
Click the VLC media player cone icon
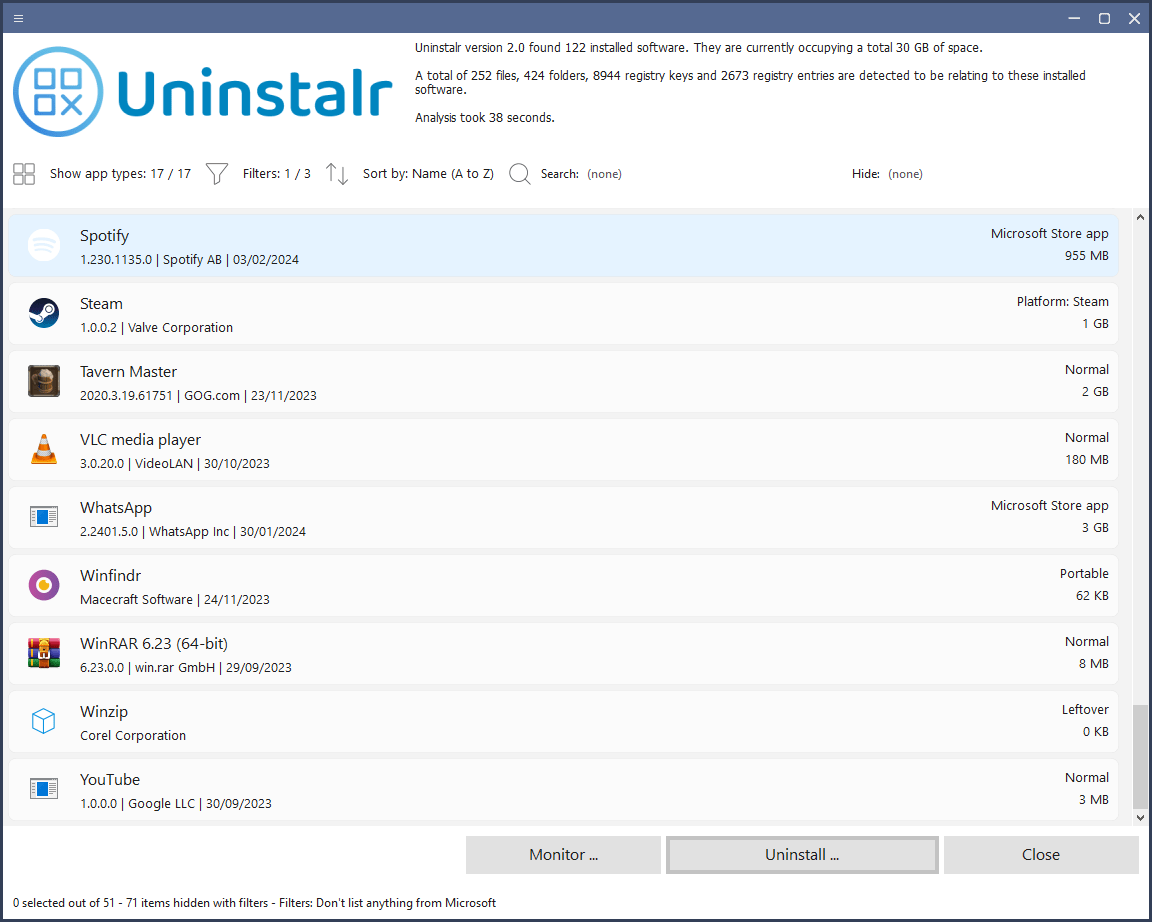[44, 450]
